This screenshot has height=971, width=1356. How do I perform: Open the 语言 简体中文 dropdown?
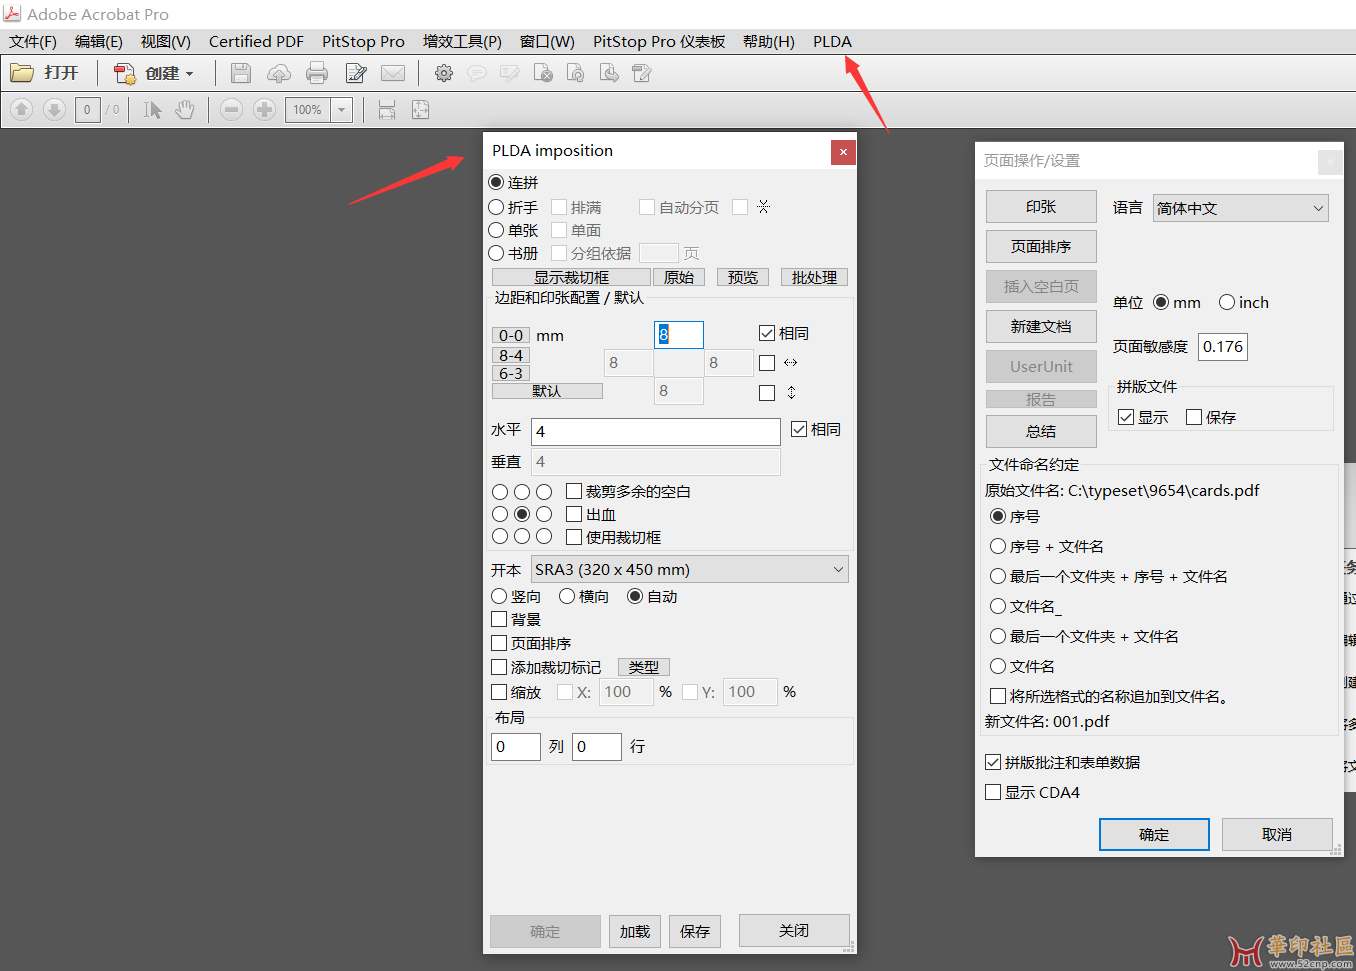point(1241,208)
